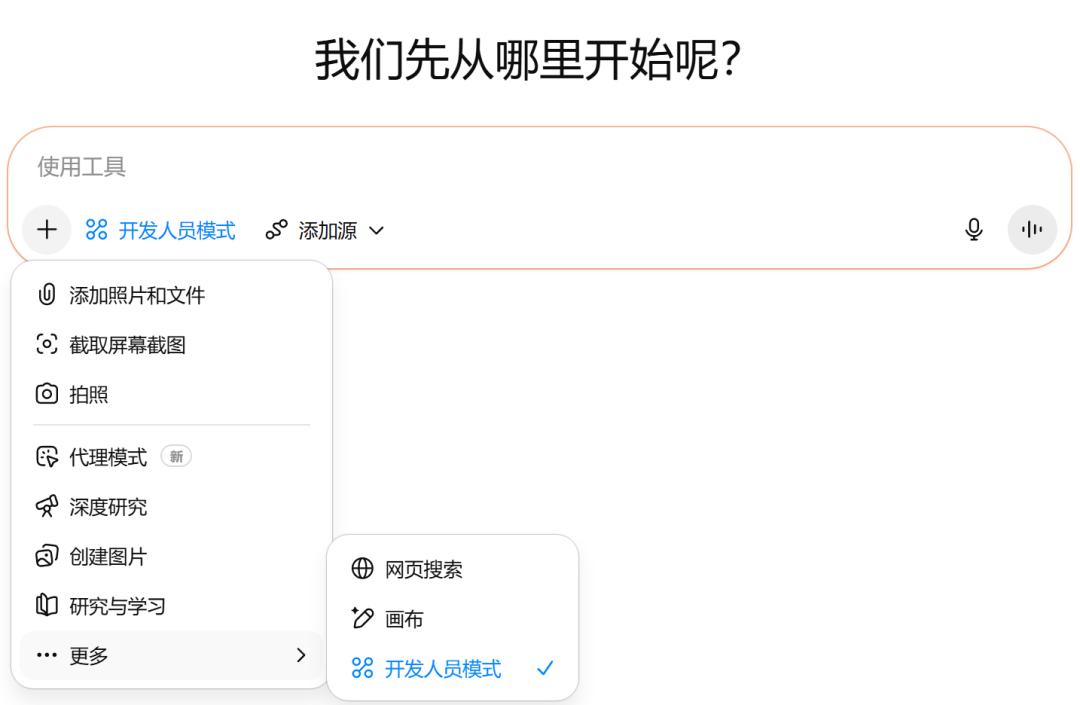Click the telescope icon for 深度研究
Viewport: 1080px width, 705px height.
click(x=47, y=507)
